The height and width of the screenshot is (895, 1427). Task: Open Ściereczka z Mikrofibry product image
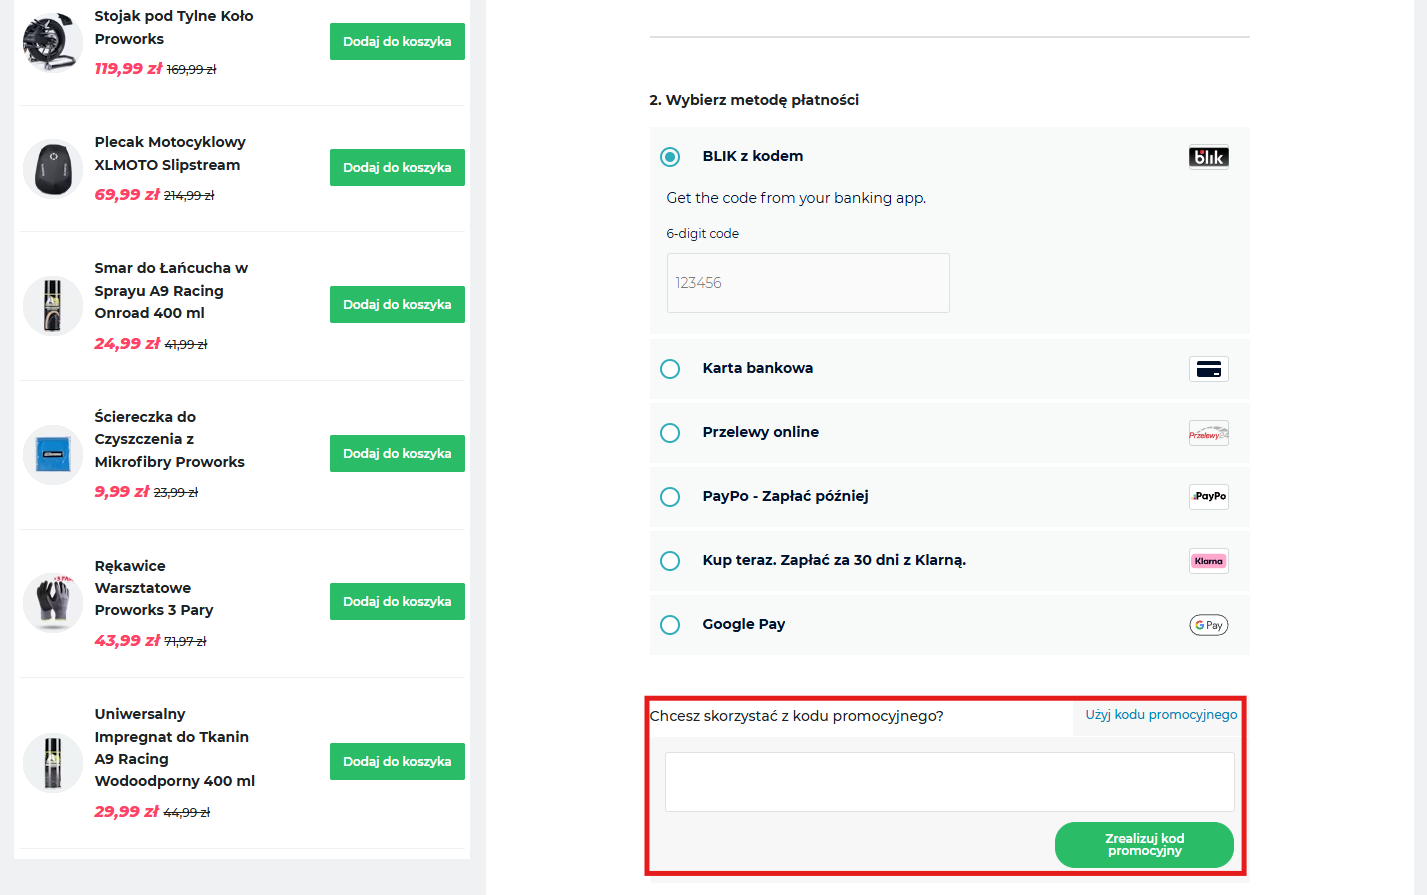coord(52,454)
